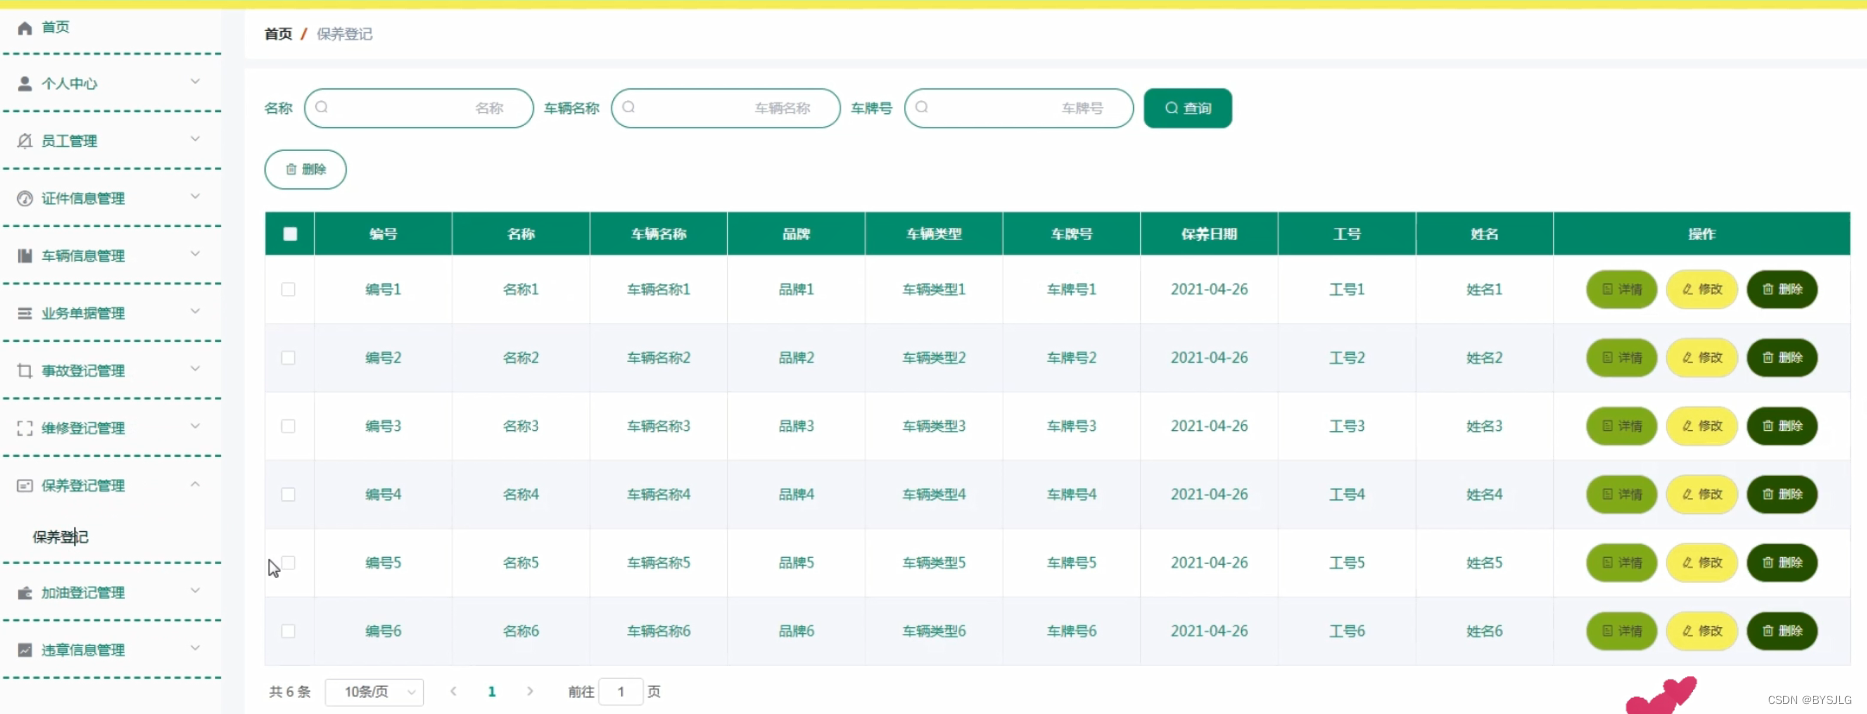Click 删除 for row 编号6
The height and width of the screenshot is (714, 1867).
pyautogui.click(x=1782, y=631)
